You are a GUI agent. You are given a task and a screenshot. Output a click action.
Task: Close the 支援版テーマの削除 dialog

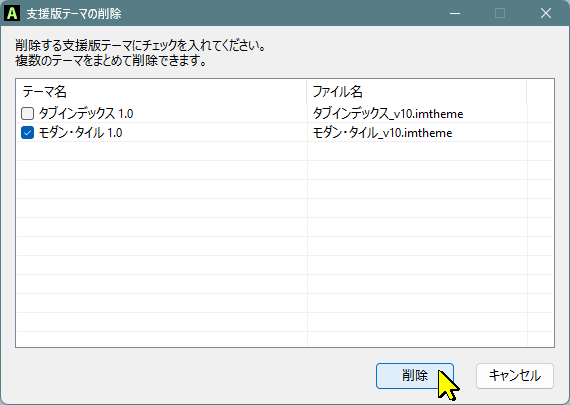coord(546,13)
